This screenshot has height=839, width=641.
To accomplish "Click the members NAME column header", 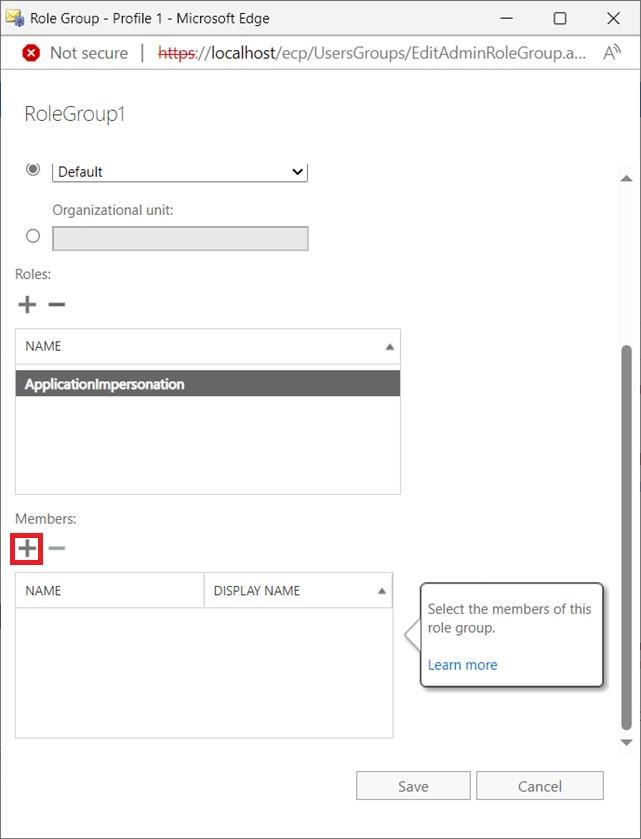I will click(x=109, y=591).
